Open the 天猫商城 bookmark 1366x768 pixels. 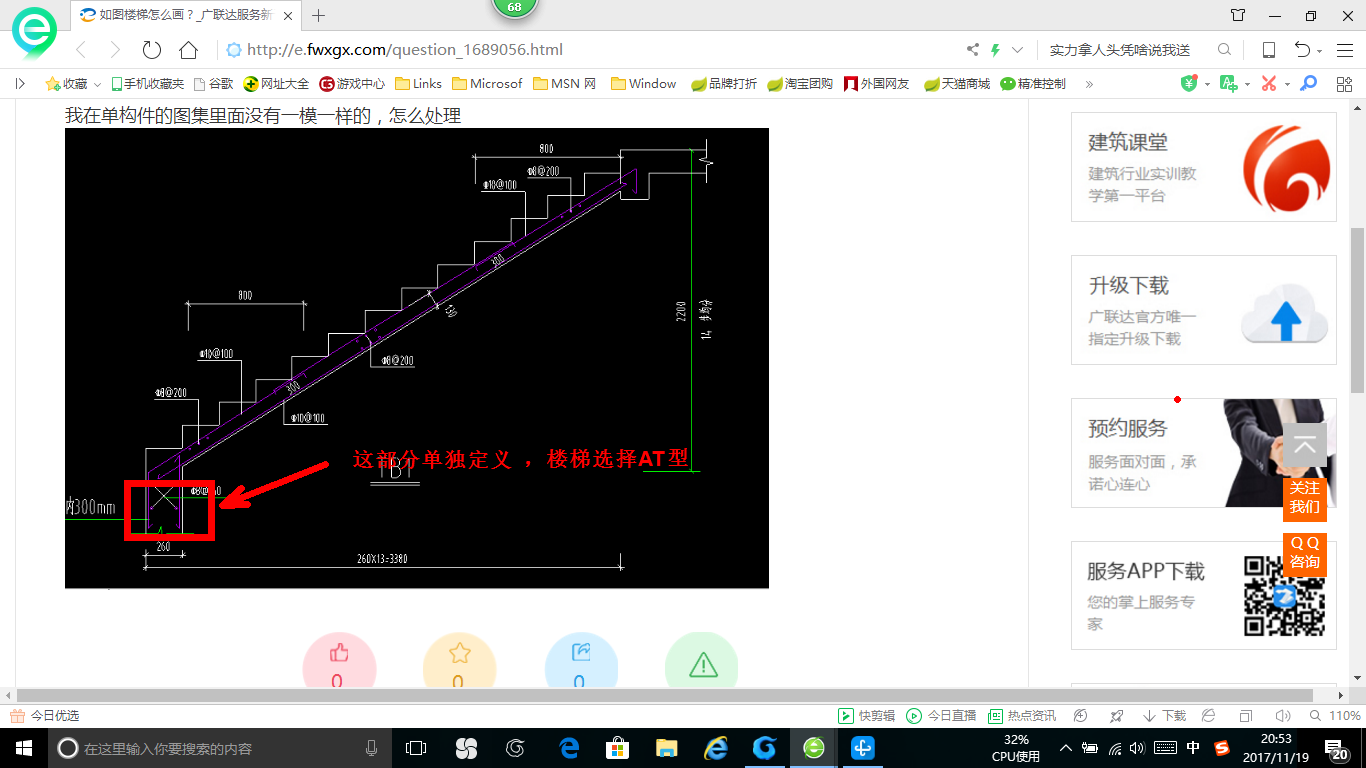(957, 84)
